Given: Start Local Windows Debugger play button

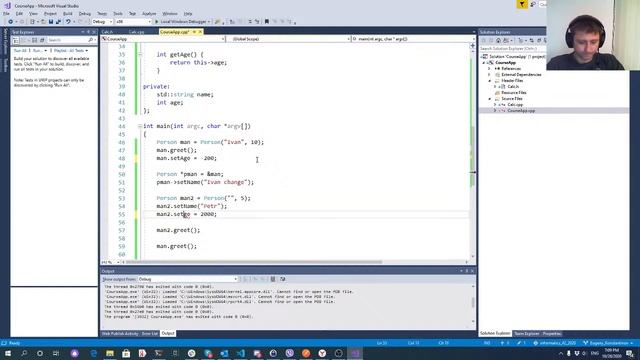Looking at the screenshot, I should 156,22.
